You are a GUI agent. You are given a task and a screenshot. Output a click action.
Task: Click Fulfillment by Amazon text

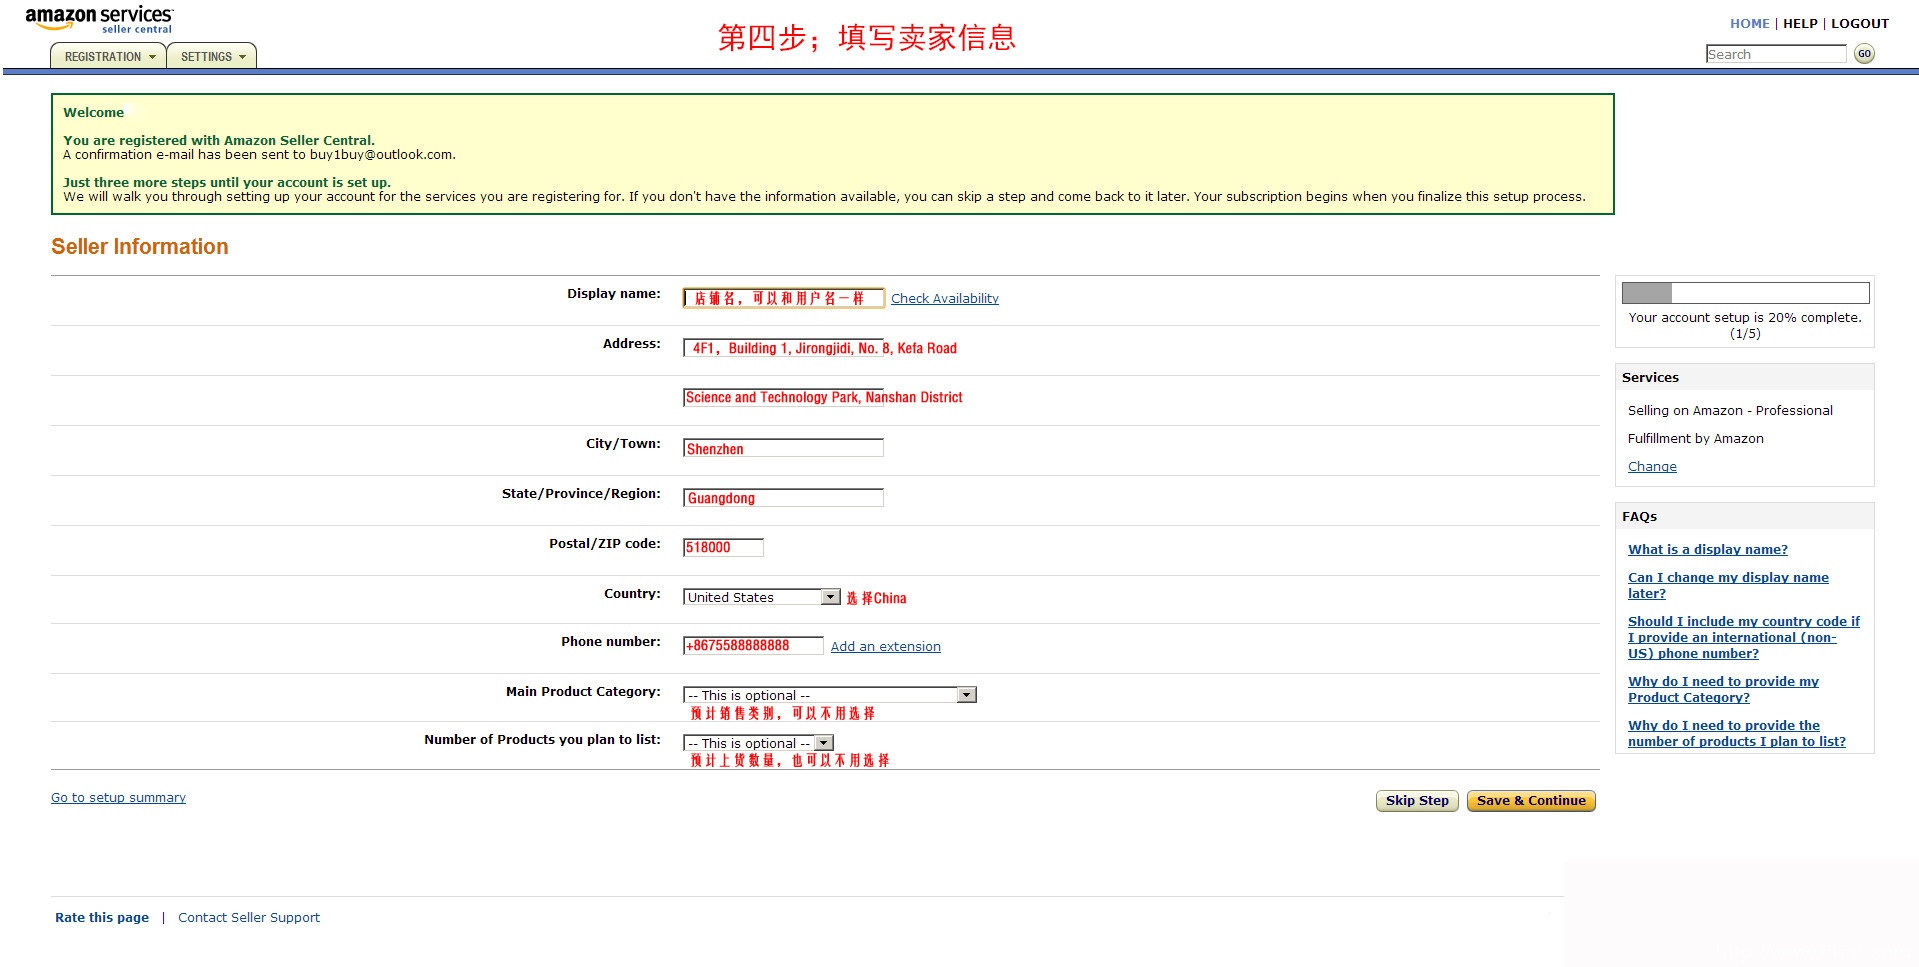point(1696,439)
